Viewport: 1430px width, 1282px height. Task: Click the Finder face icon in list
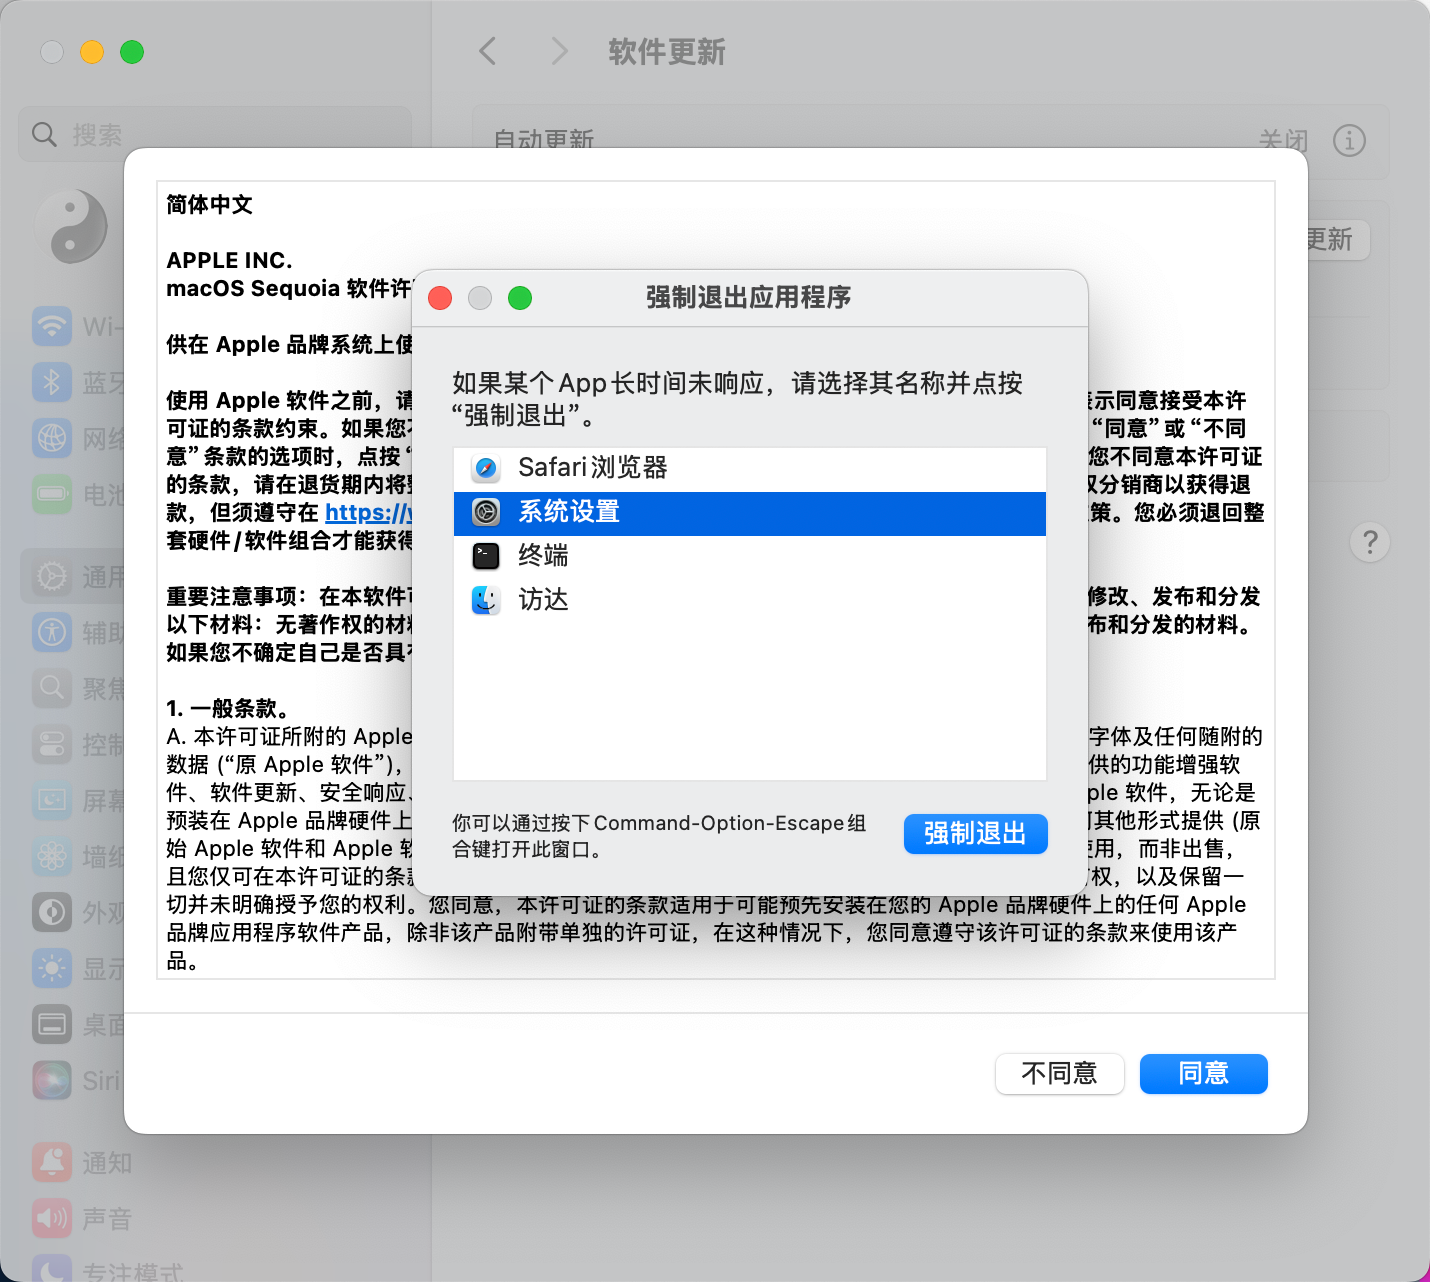coord(486,600)
